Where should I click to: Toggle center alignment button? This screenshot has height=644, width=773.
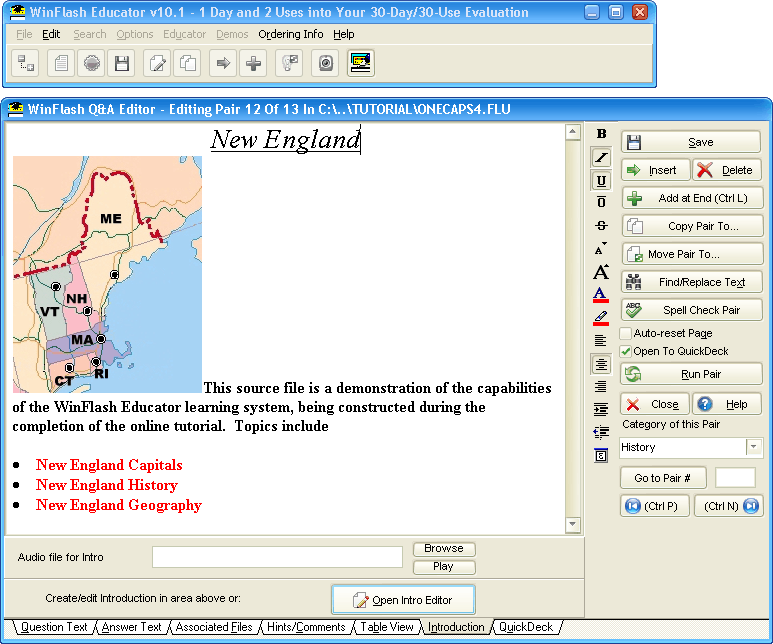(x=601, y=364)
